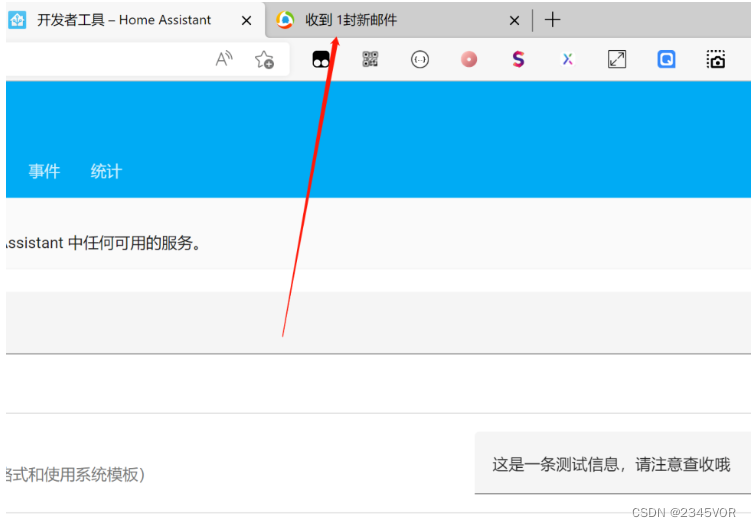This screenshot has width=751, height=527.
Task: Open the QR code extension icon
Action: [370, 59]
